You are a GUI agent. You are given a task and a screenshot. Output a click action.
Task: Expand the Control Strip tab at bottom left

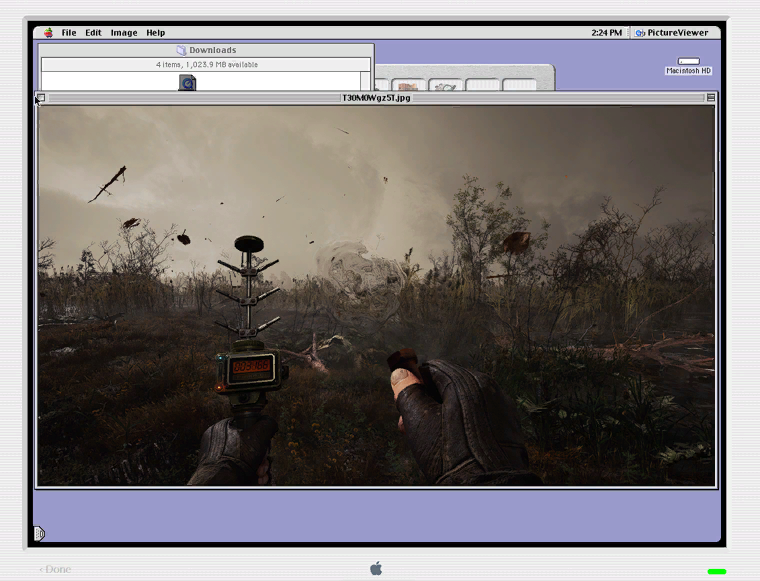point(39,534)
